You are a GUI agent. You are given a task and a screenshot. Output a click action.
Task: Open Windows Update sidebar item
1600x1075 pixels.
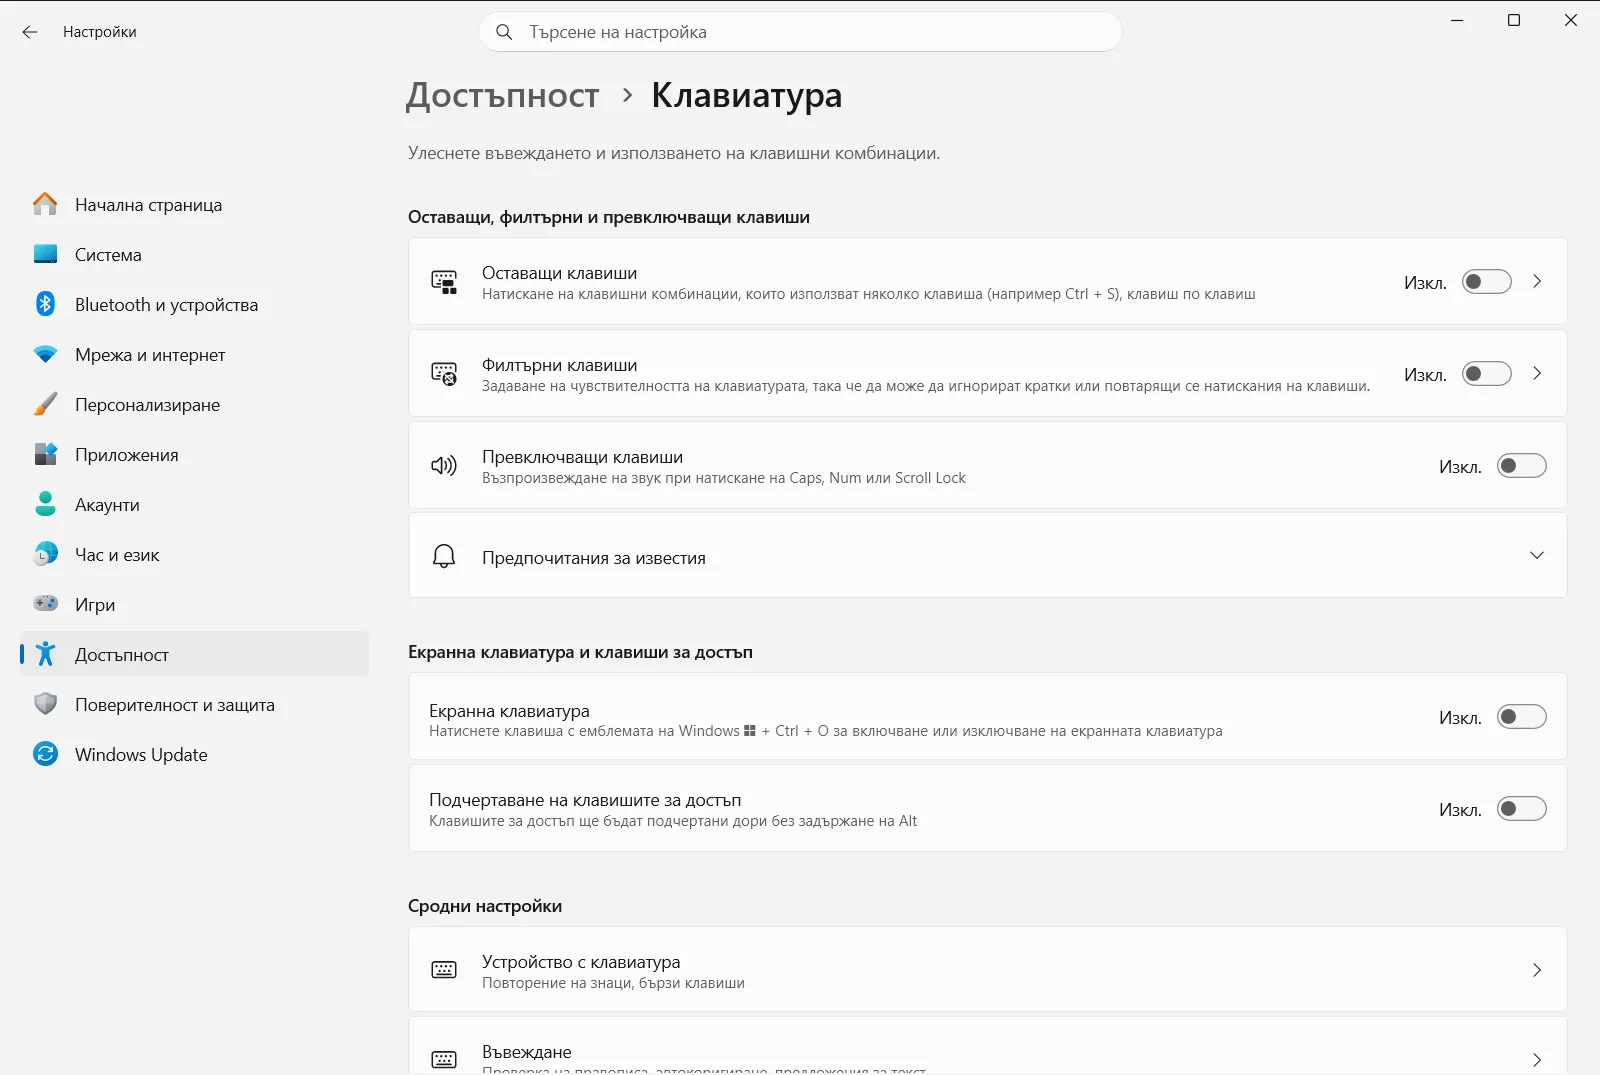194,754
